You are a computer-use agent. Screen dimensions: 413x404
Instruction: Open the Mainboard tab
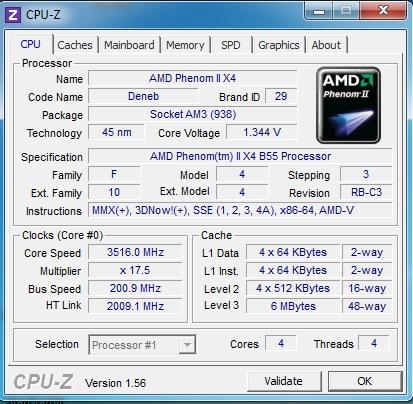129,45
